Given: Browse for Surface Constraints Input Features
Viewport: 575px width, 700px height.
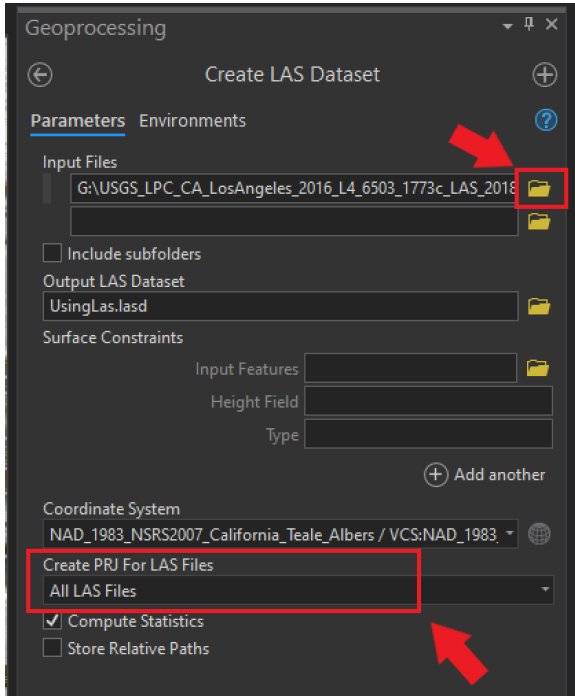Looking at the screenshot, I should 538,368.
